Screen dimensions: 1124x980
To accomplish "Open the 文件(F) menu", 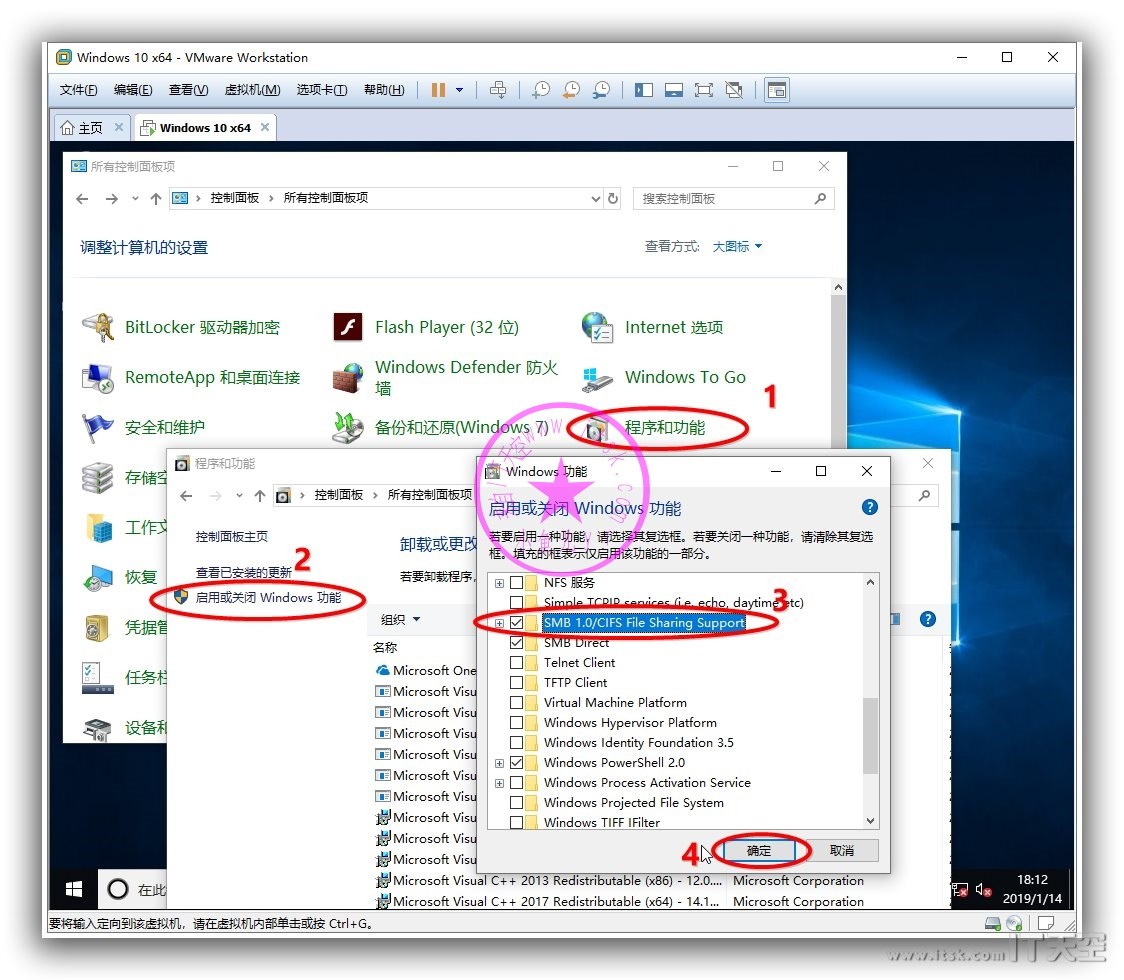I will click(78, 90).
